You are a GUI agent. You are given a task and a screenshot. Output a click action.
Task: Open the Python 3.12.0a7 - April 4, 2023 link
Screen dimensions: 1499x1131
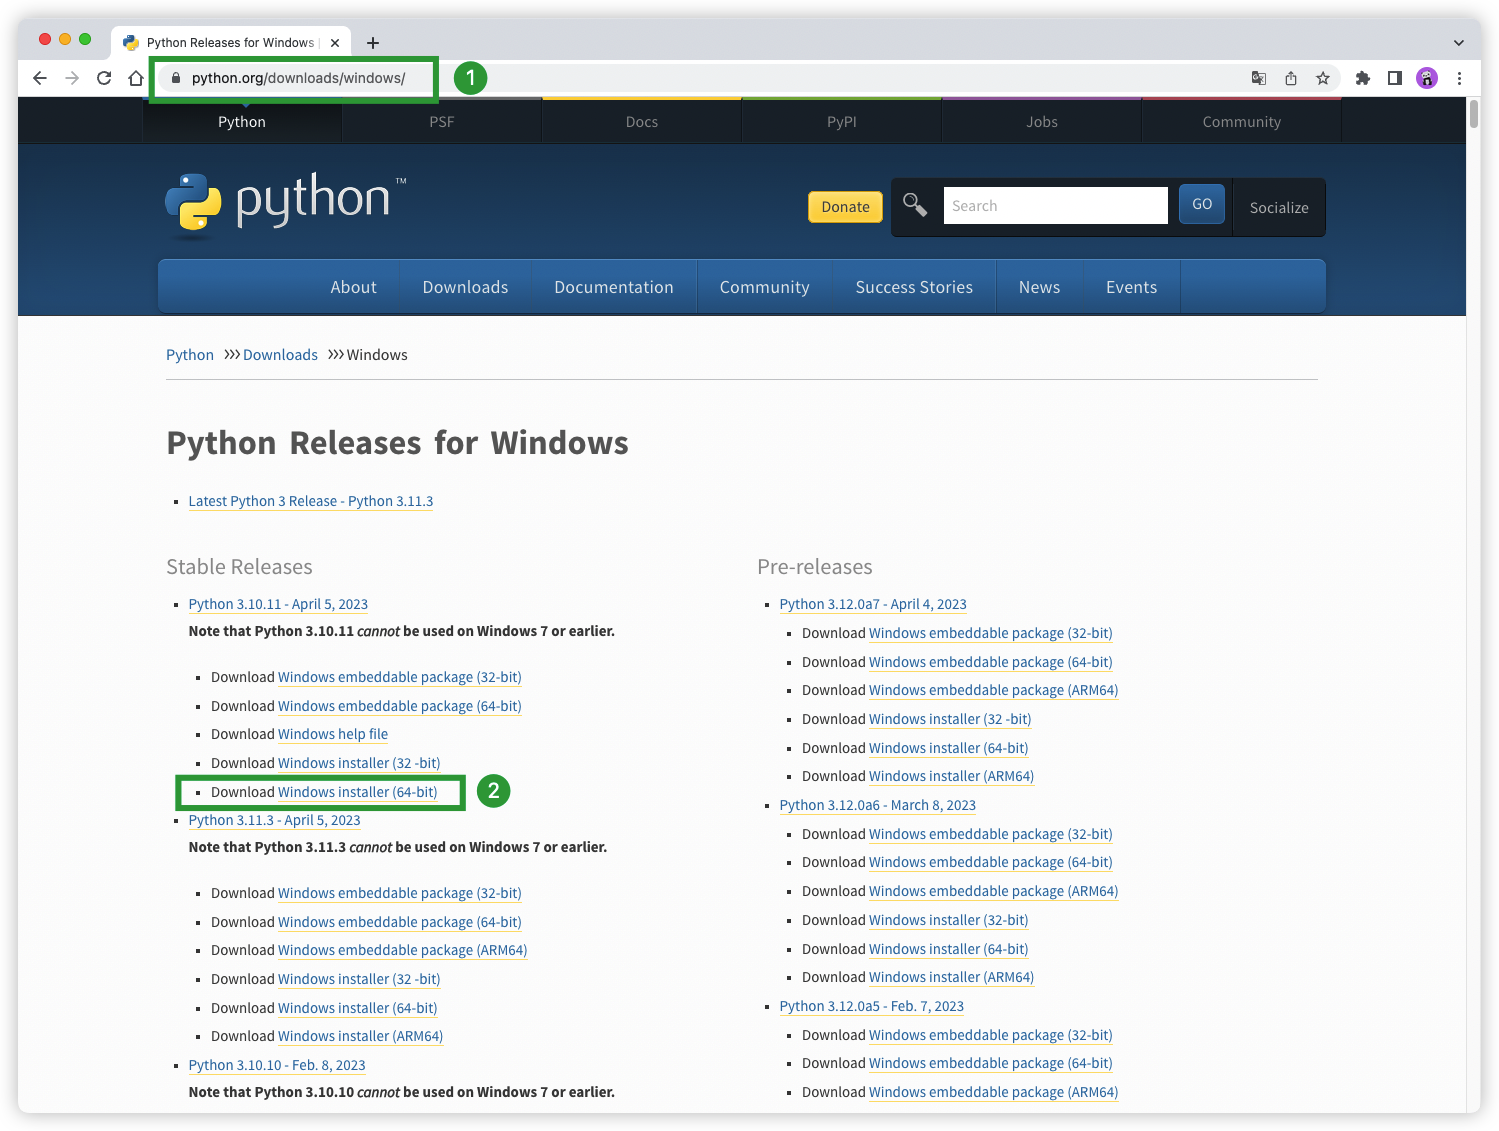[x=873, y=604]
